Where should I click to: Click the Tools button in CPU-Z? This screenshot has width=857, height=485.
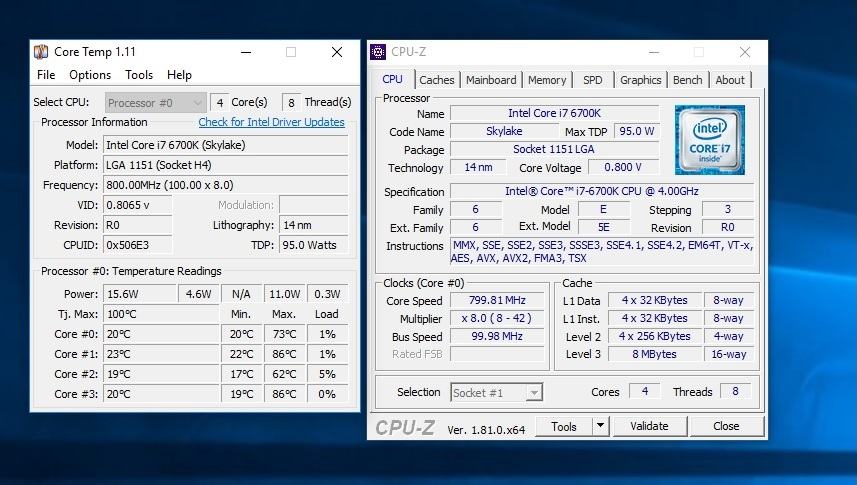tap(563, 426)
